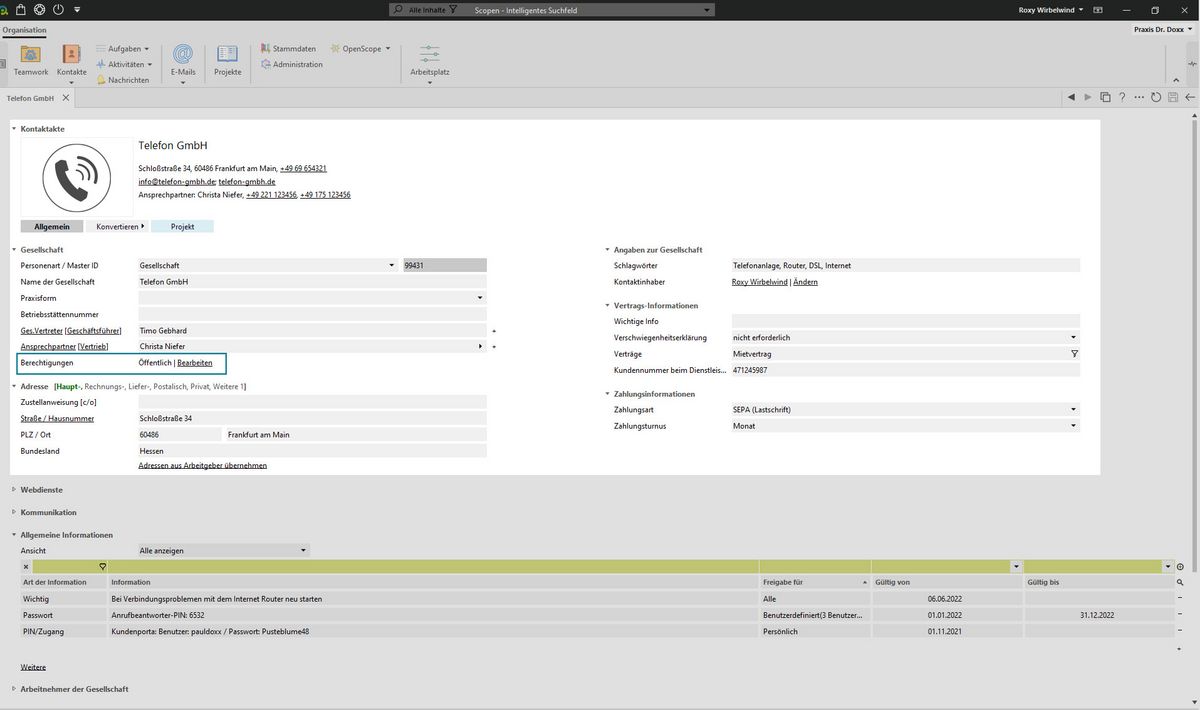Switch to the Allgemein tab

tap(52, 227)
